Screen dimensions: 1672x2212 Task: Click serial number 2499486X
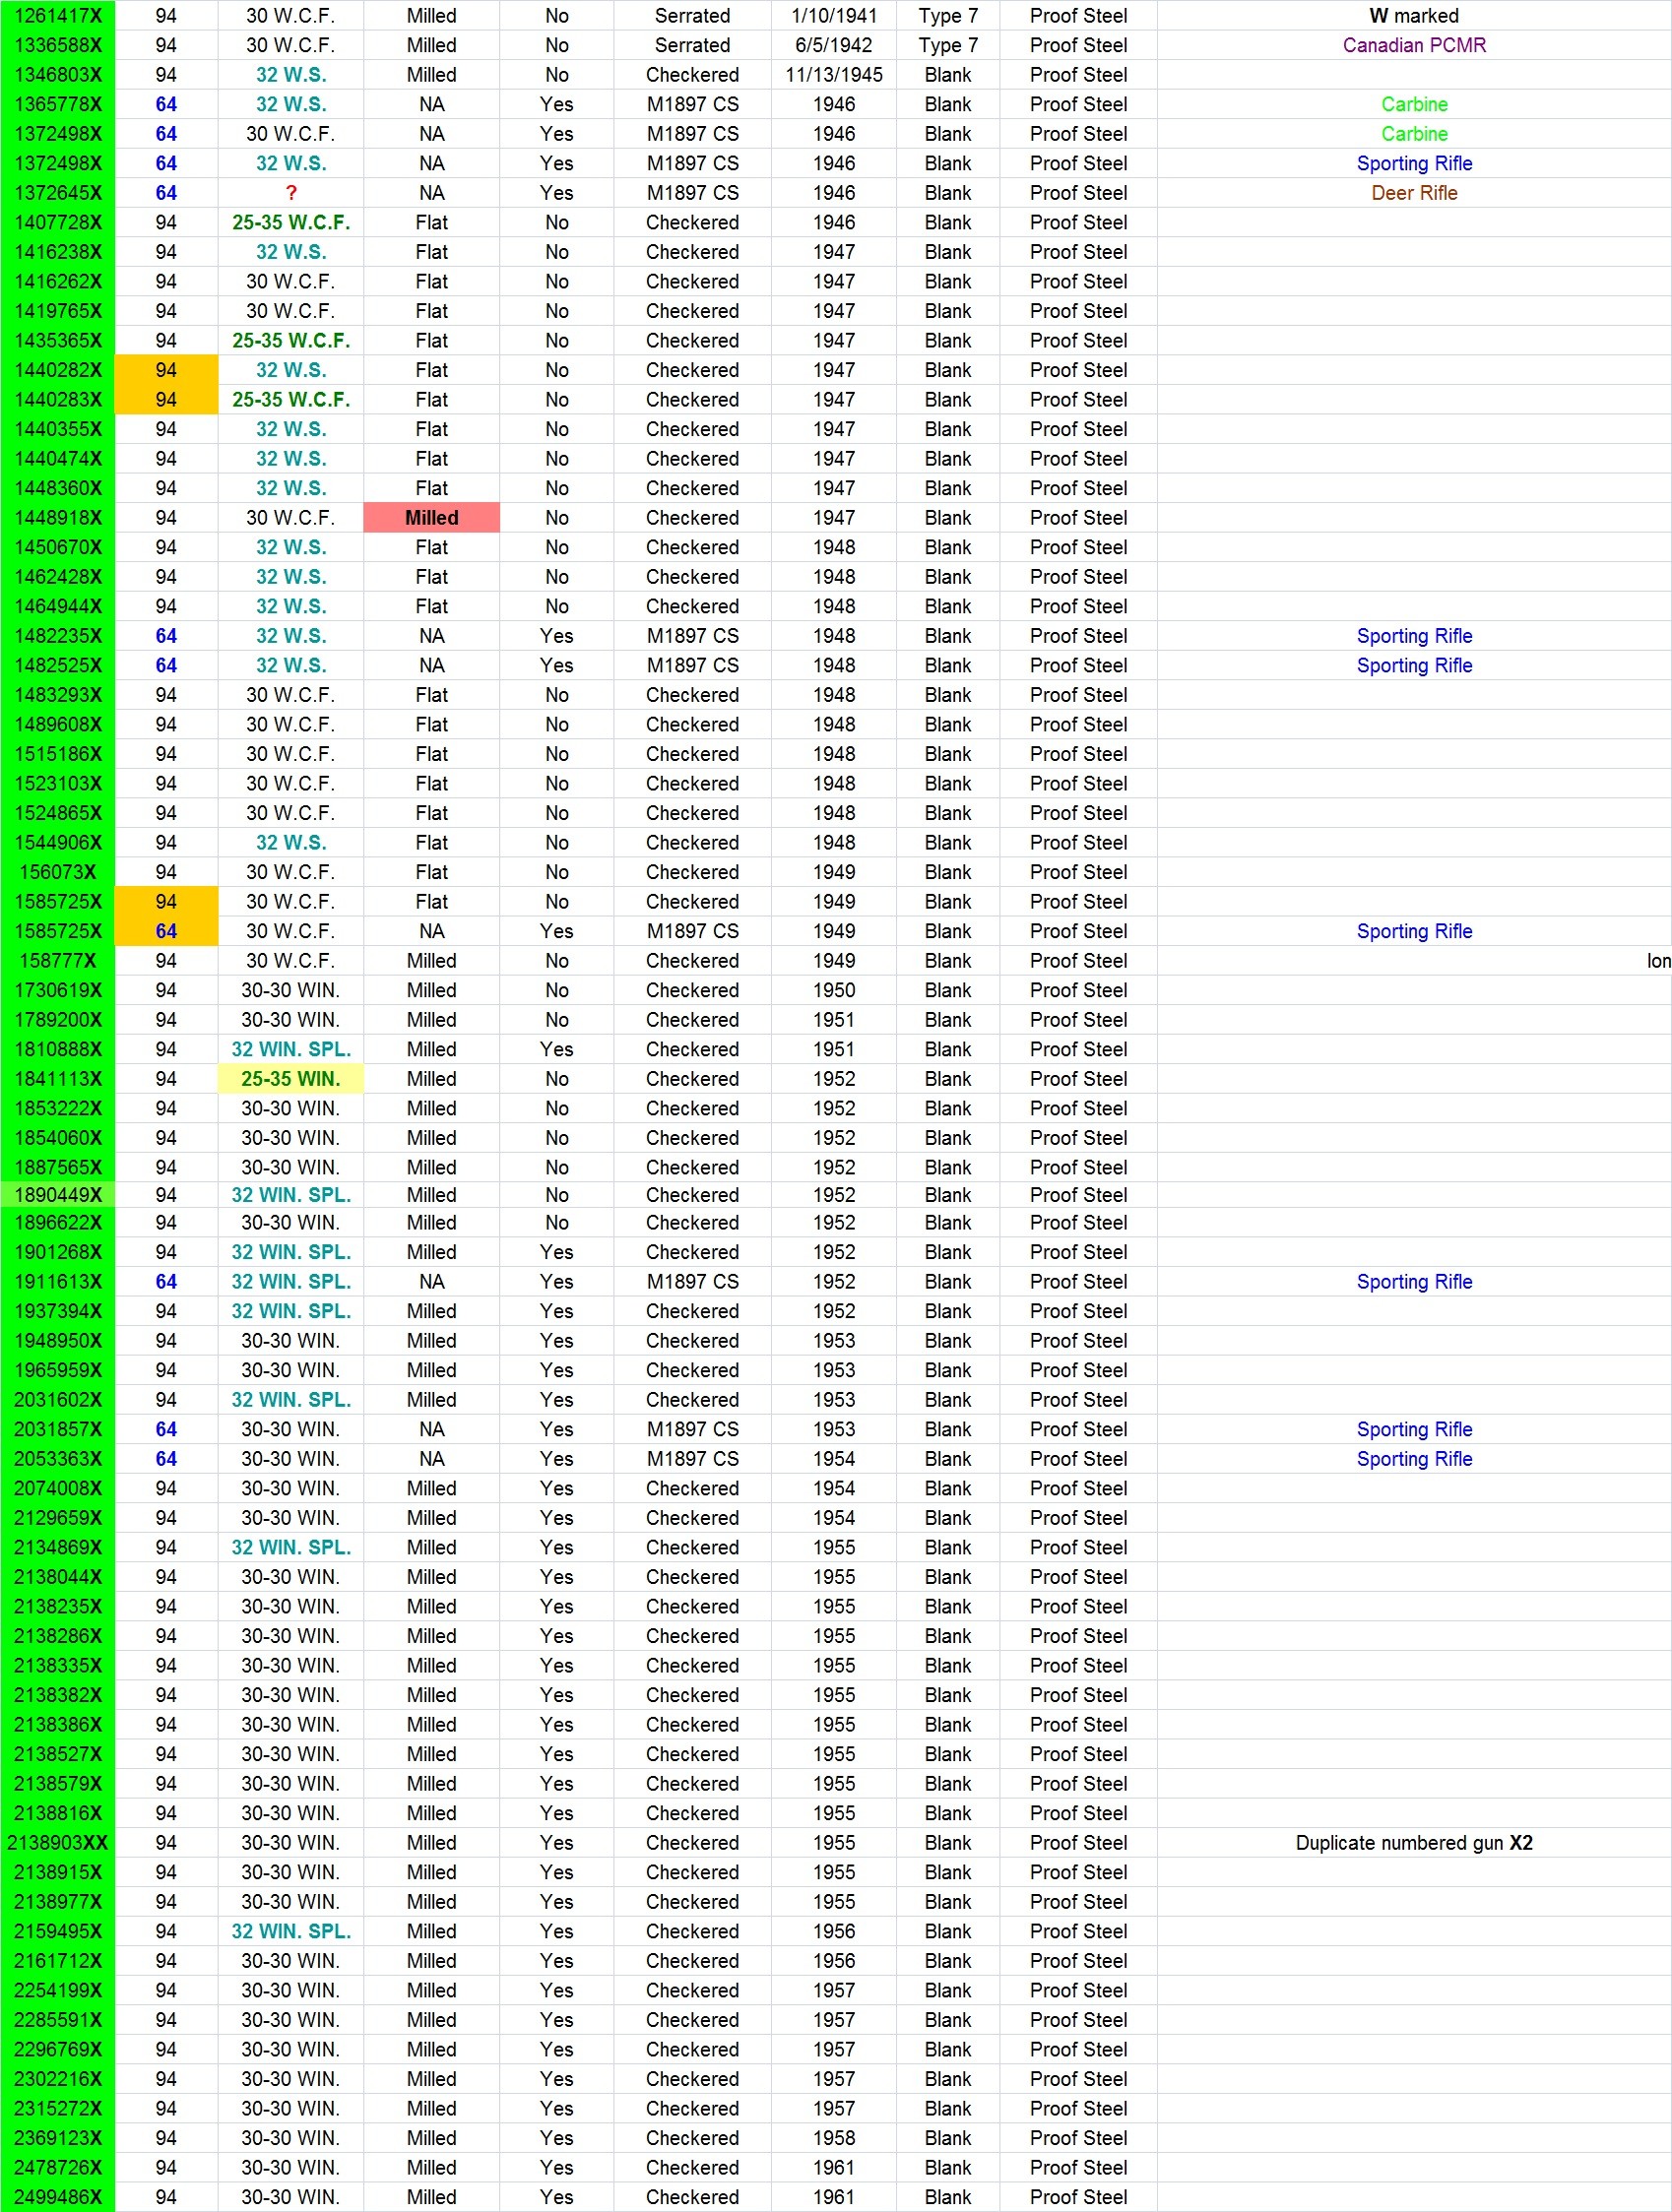click(x=58, y=2197)
